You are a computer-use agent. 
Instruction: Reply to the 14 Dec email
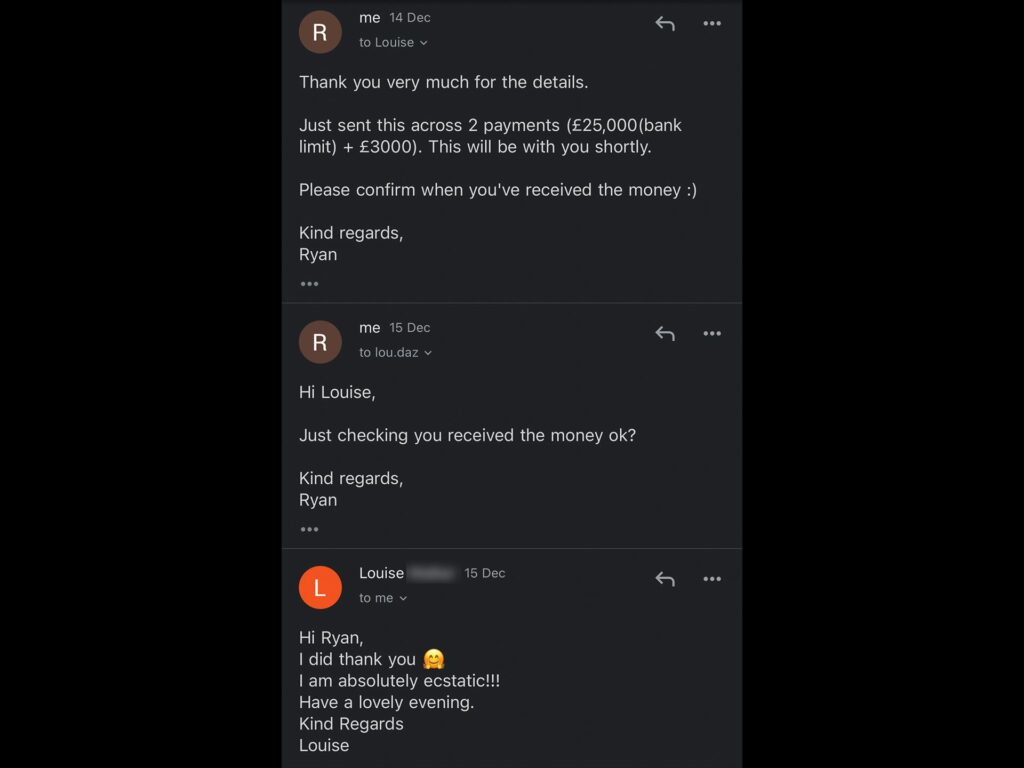[665, 24]
